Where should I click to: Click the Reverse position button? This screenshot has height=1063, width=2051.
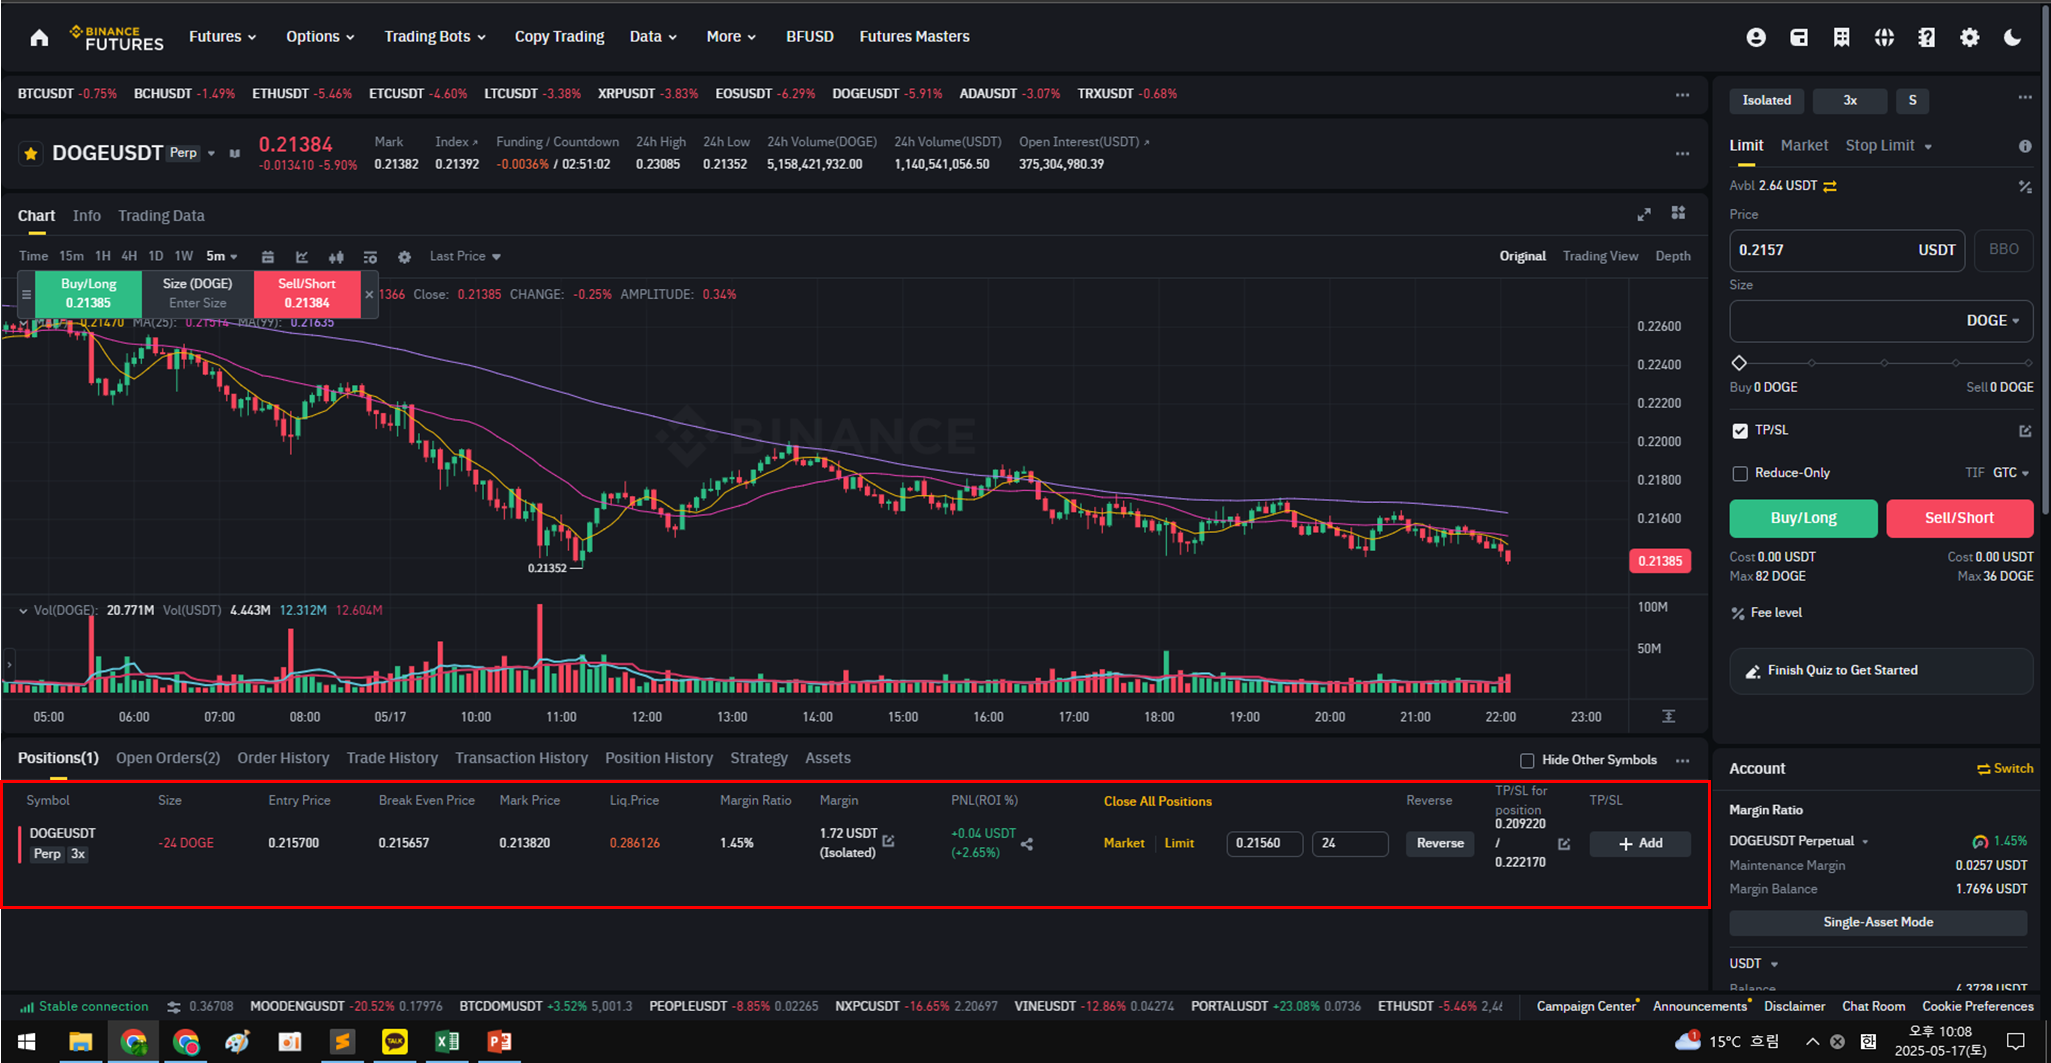pyautogui.click(x=1440, y=844)
